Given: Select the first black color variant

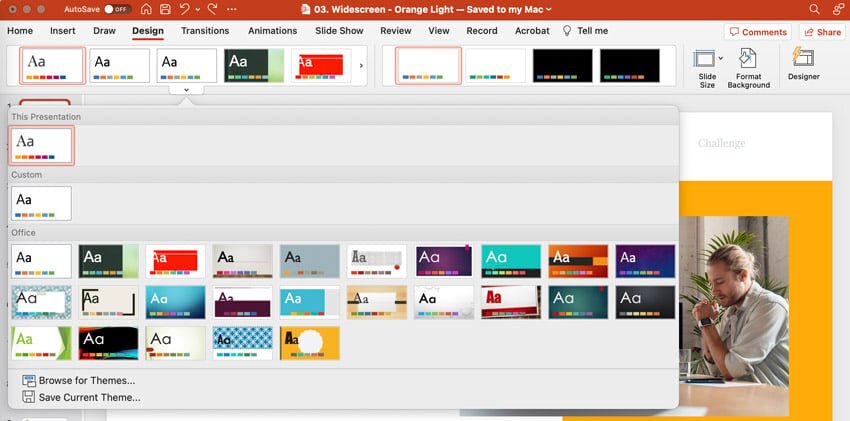Looking at the screenshot, I should (x=562, y=66).
